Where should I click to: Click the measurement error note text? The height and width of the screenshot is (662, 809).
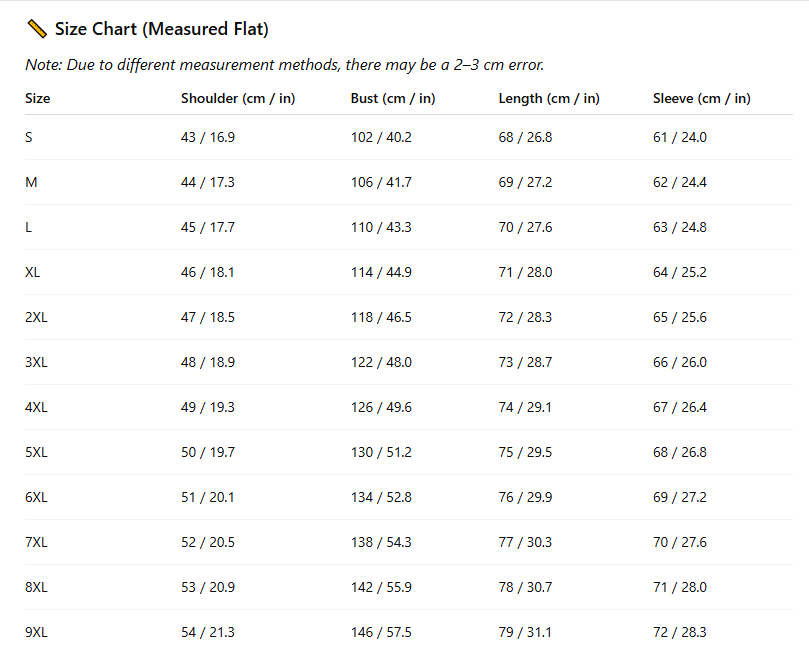click(284, 65)
